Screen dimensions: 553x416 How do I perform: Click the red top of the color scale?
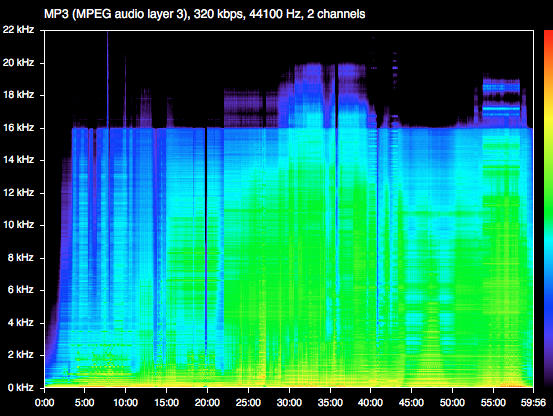[548, 39]
